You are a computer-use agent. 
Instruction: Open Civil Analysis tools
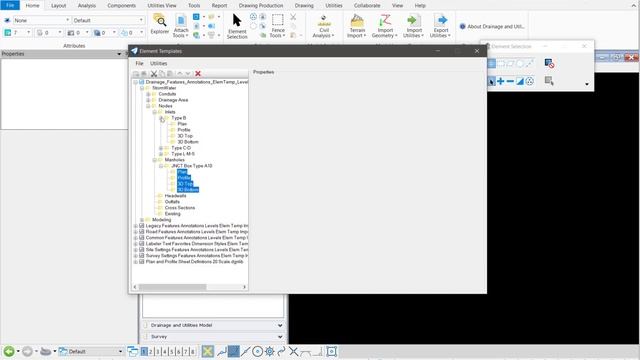click(324, 26)
